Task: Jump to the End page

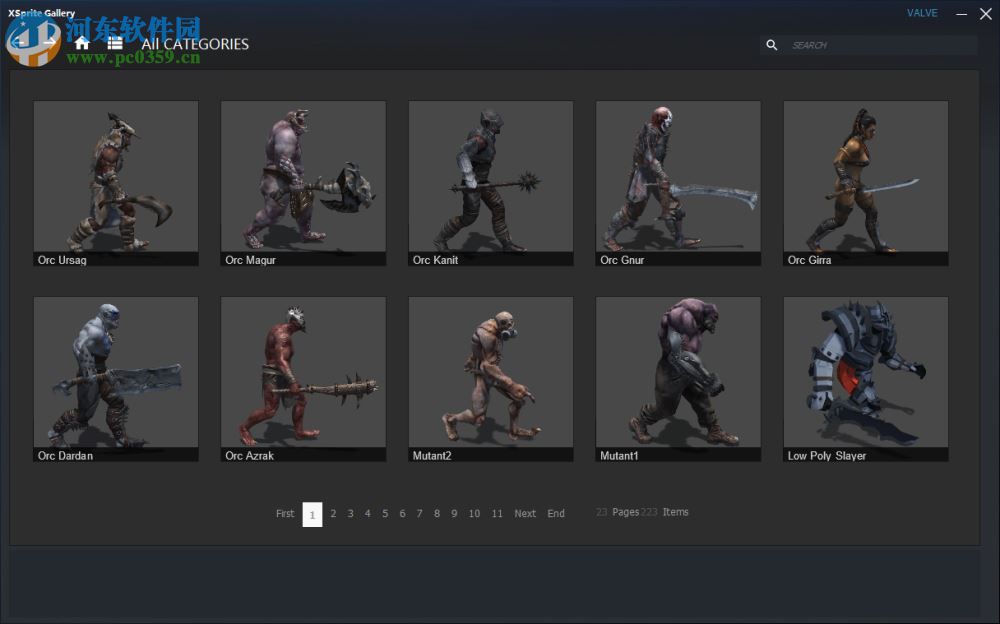Action: [x=556, y=514]
